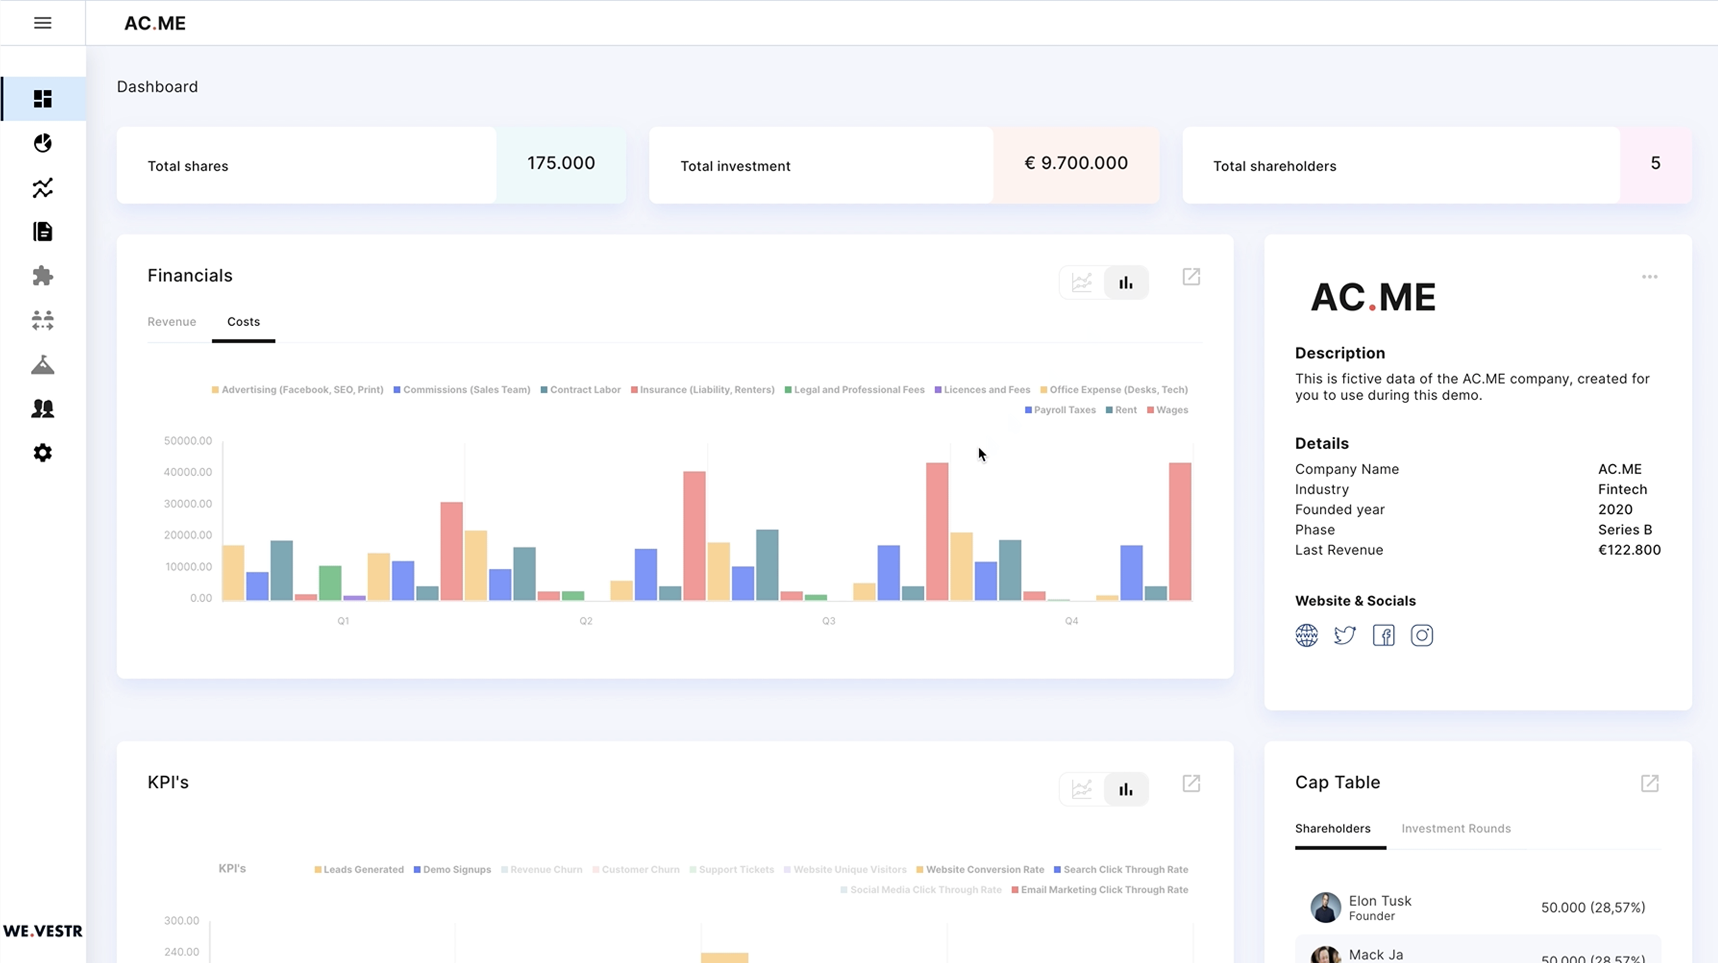Switch KPI's chart to line view
The width and height of the screenshot is (1718, 963).
click(x=1081, y=788)
